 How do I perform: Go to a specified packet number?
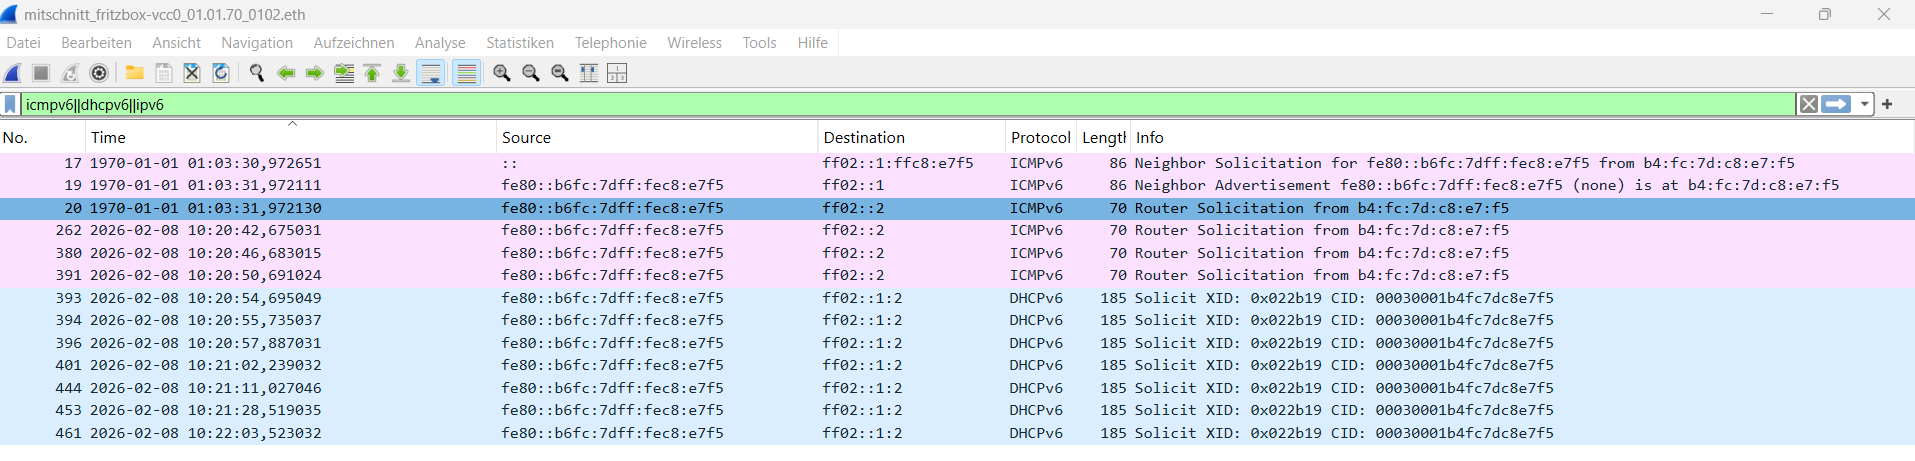click(x=343, y=73)
